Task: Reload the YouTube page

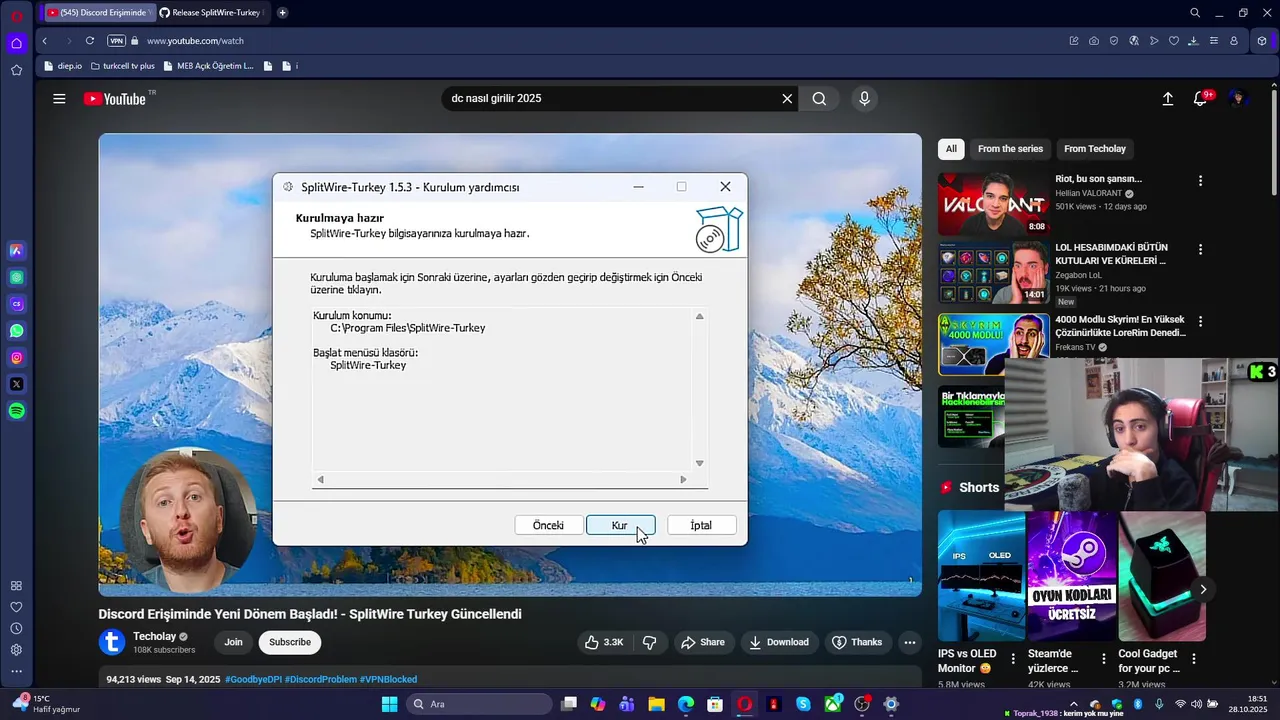Action: point(89,41)
